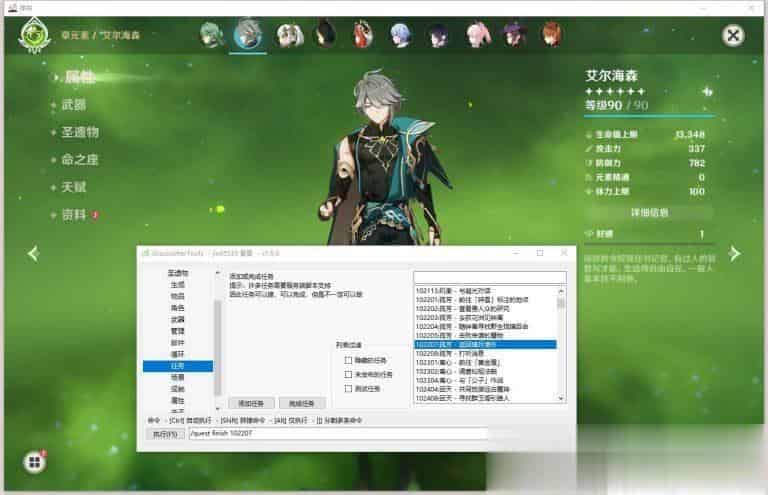Select the 角色 page in tool sidebar

pos(177,308)
